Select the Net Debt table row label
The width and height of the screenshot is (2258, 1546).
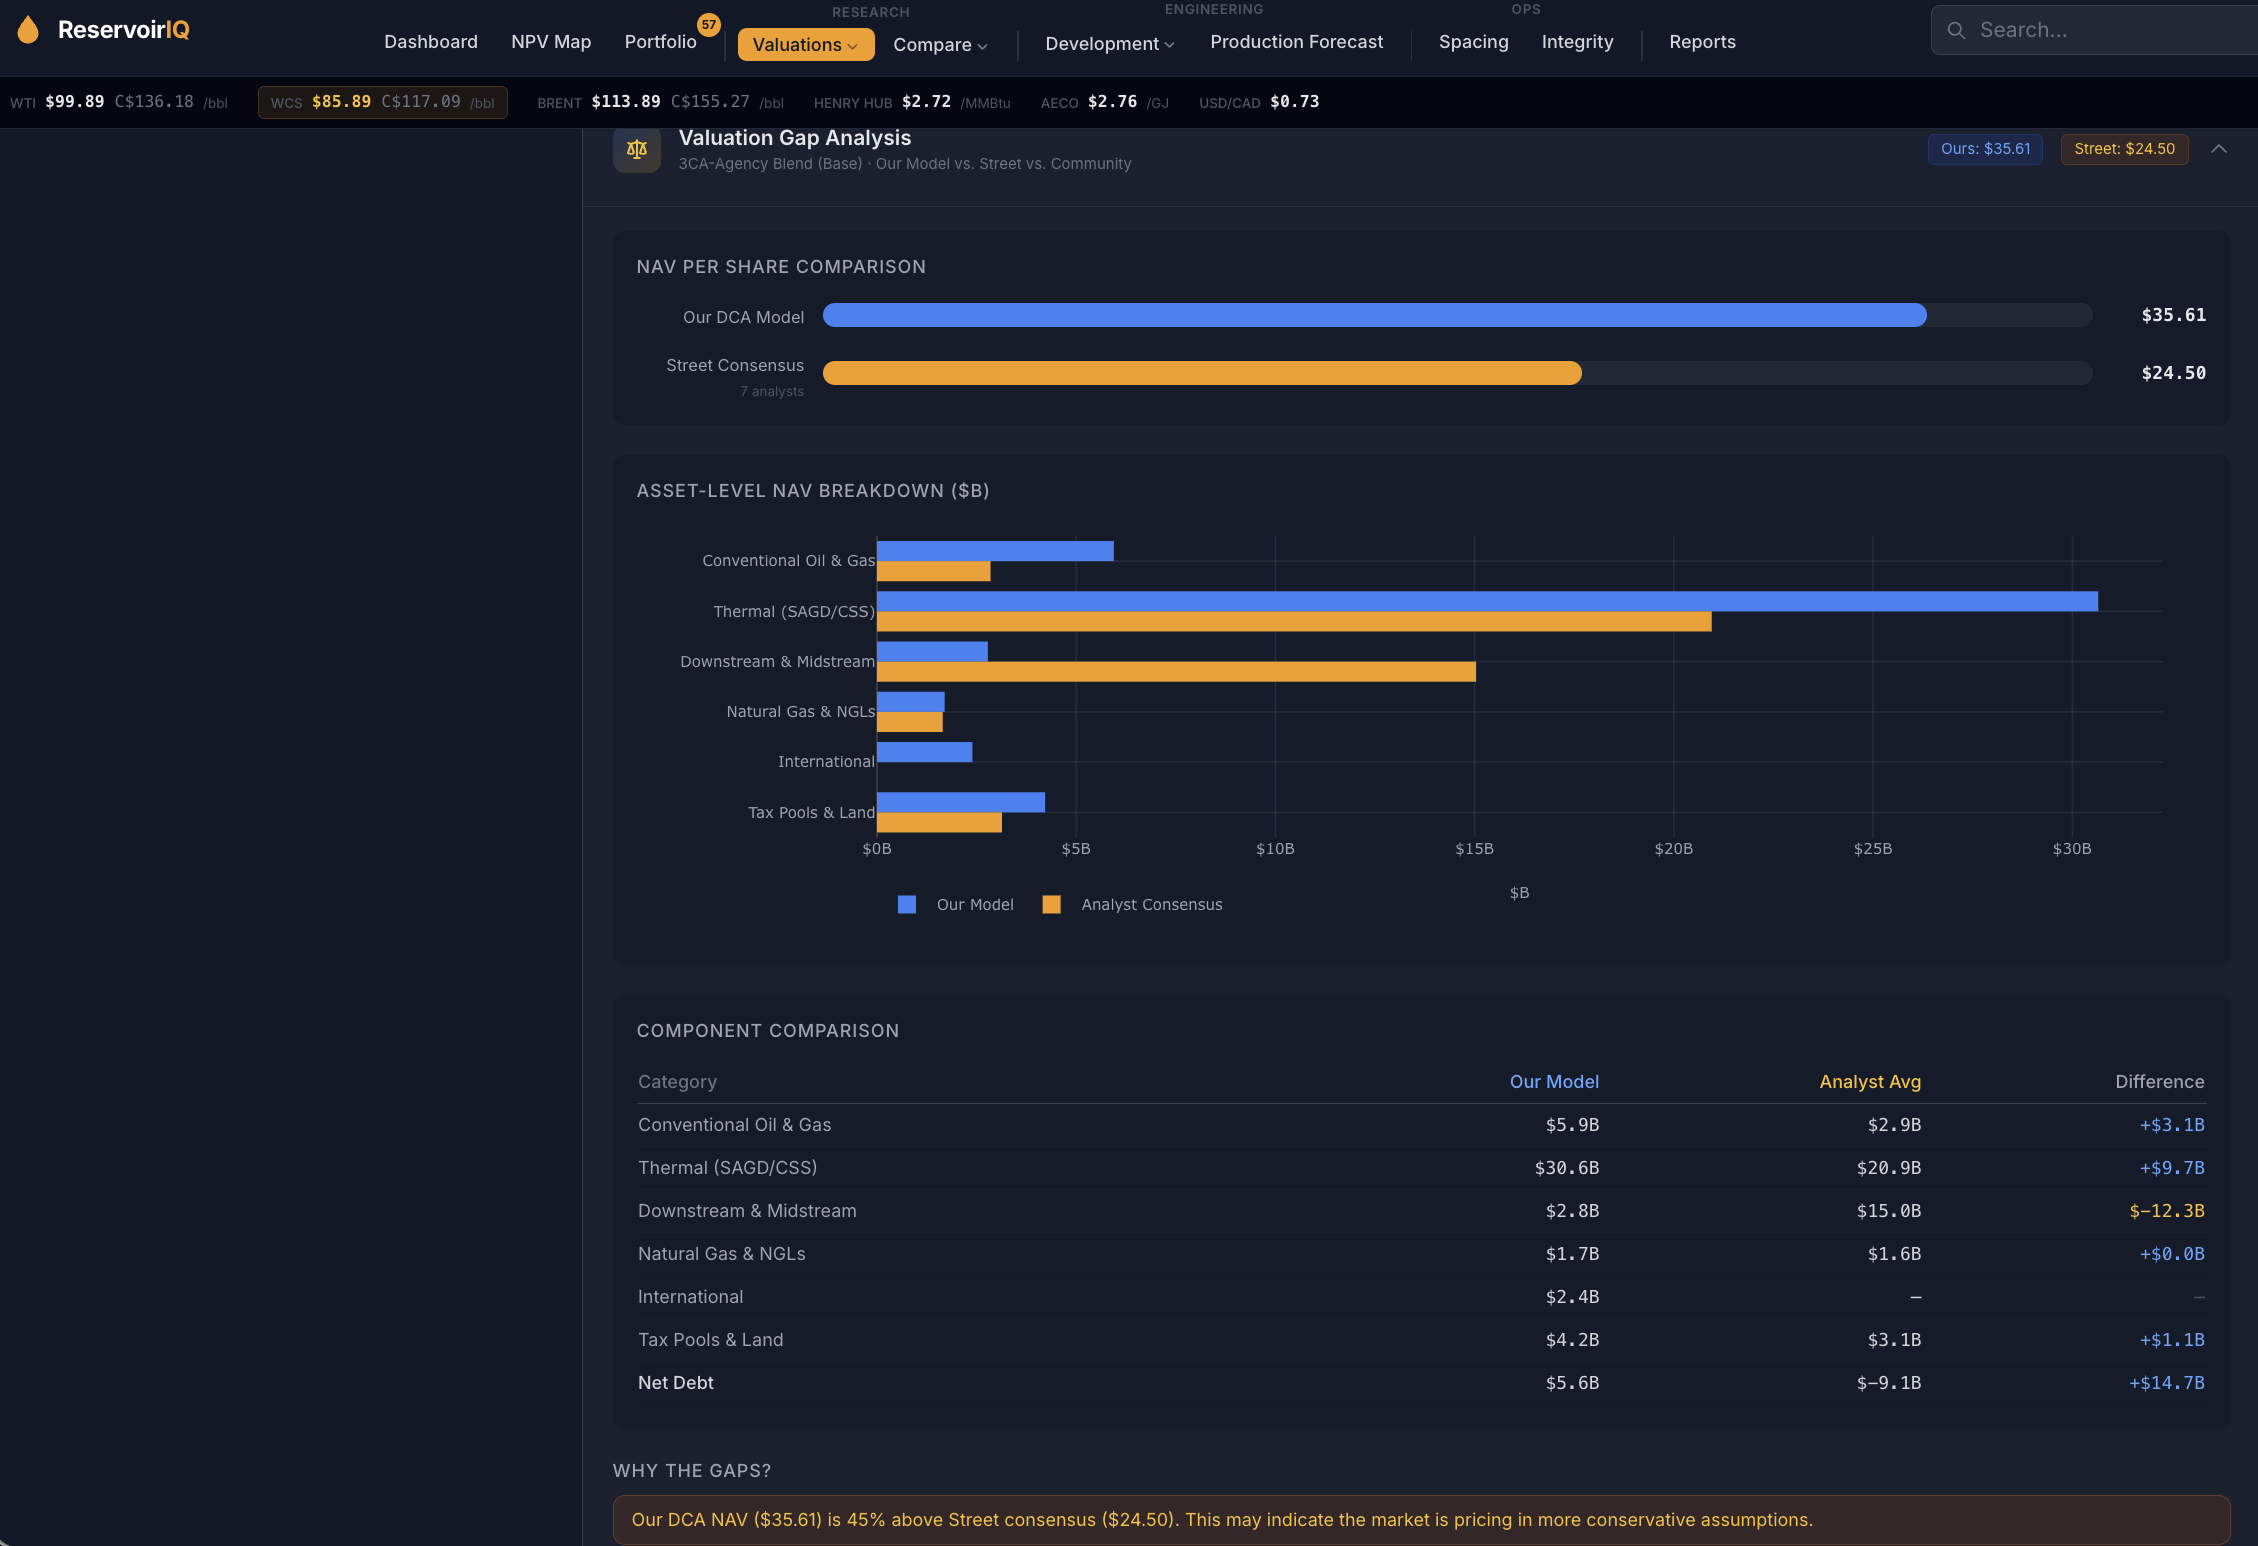[x=675, y=1382]
